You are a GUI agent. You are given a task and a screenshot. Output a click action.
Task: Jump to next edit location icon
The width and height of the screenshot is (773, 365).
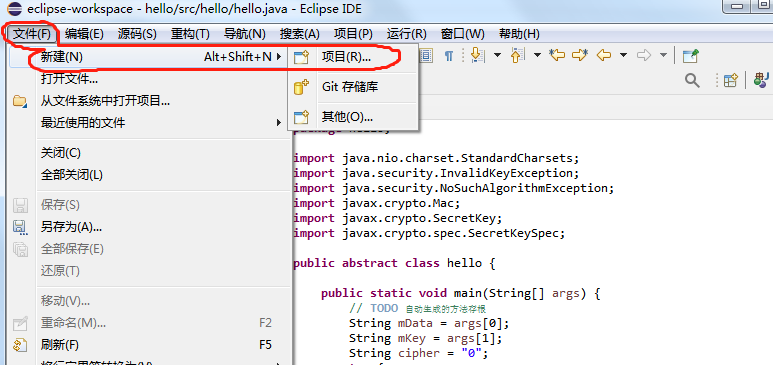point(580,55)
